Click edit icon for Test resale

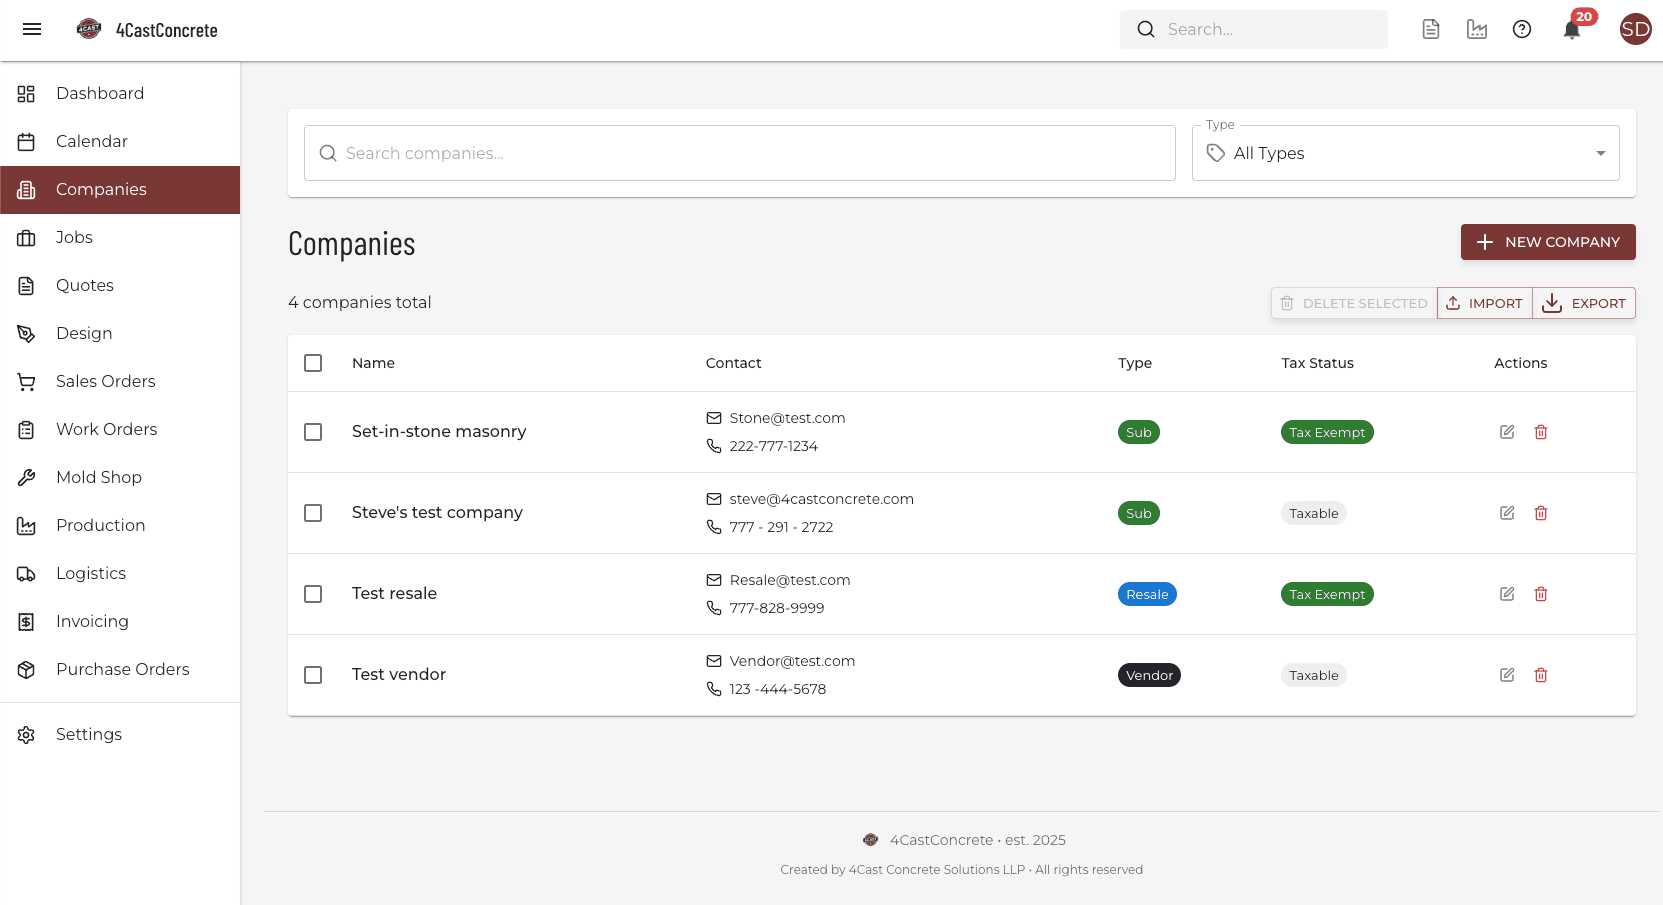[x=1507, y=594]
